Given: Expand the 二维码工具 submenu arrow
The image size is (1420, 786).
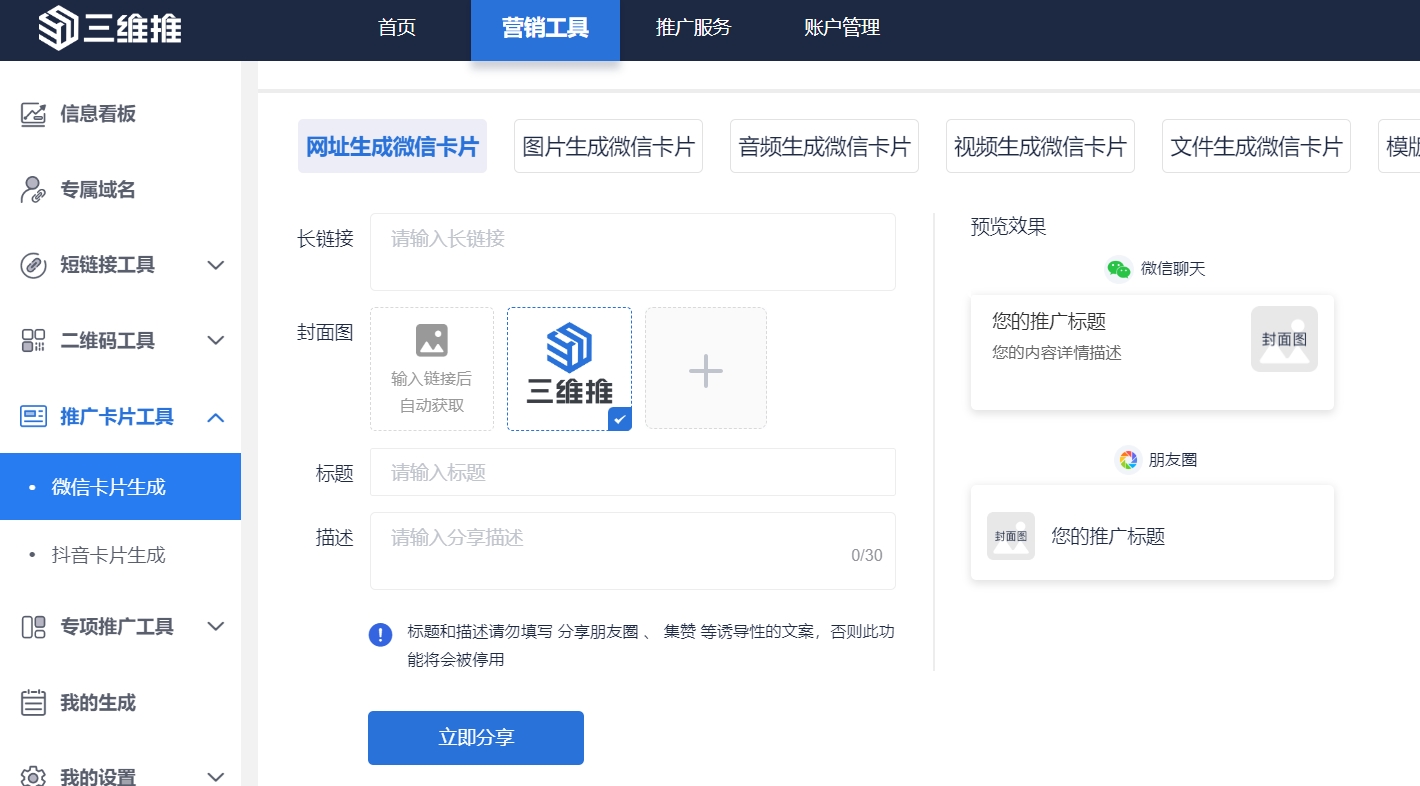Looking at the screenshot, I should [215, 341].
